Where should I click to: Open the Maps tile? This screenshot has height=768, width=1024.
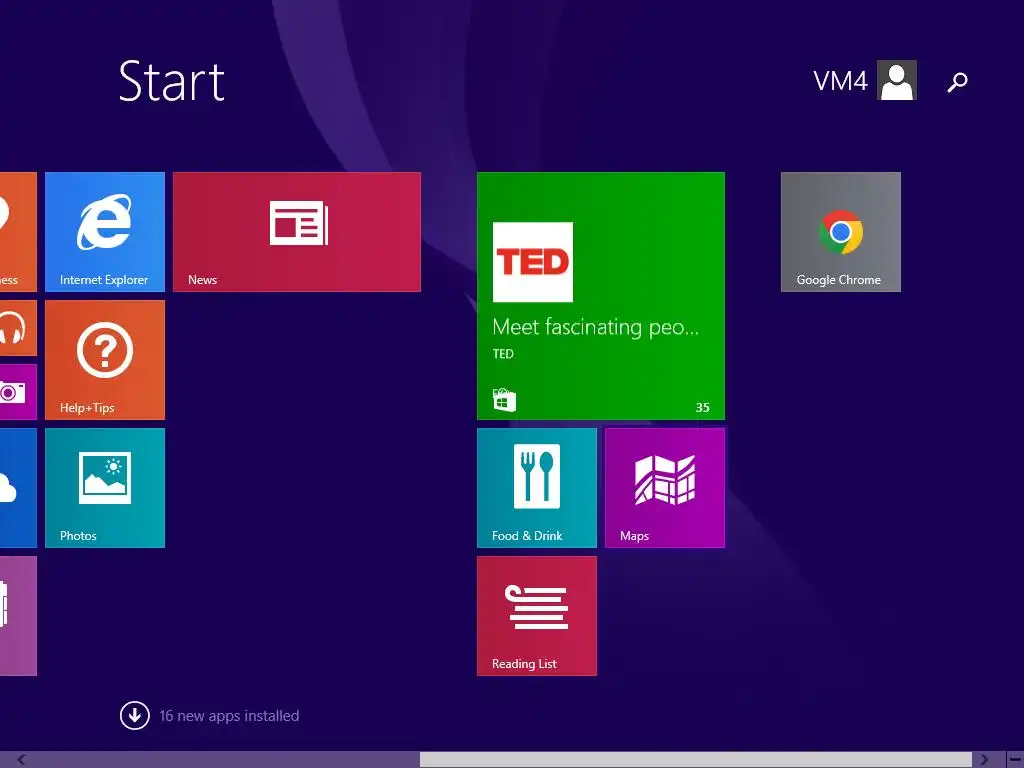pyautogui.click(x=665, y=488)
